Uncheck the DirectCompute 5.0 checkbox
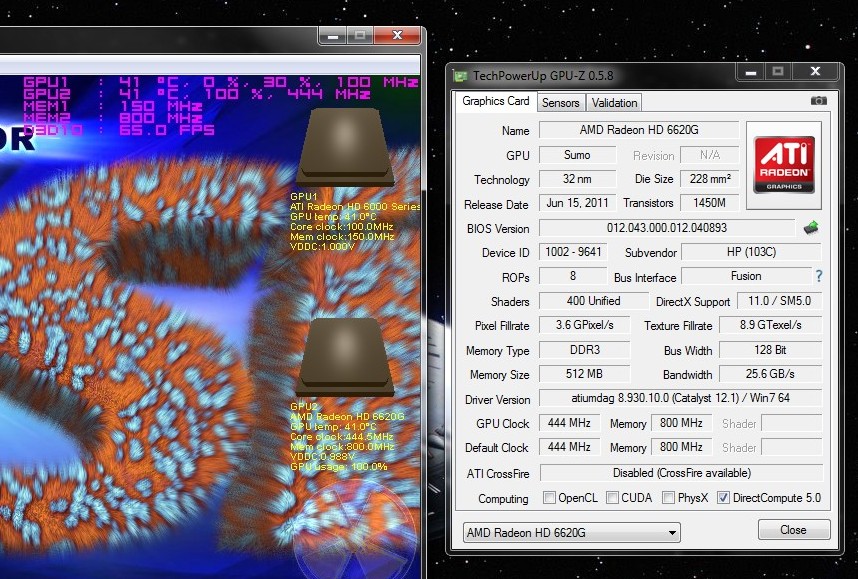 (723, 498)
